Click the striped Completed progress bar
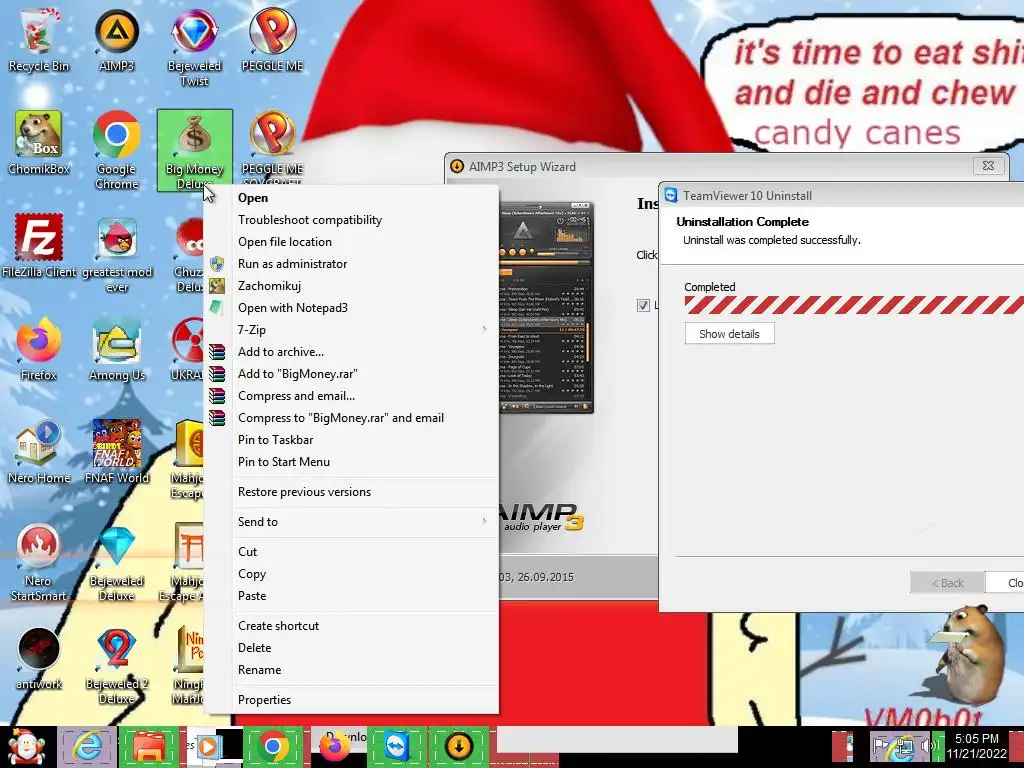The width and height of the screenshot is (1024, 768). pyautogui.click(x=854, y=305)
